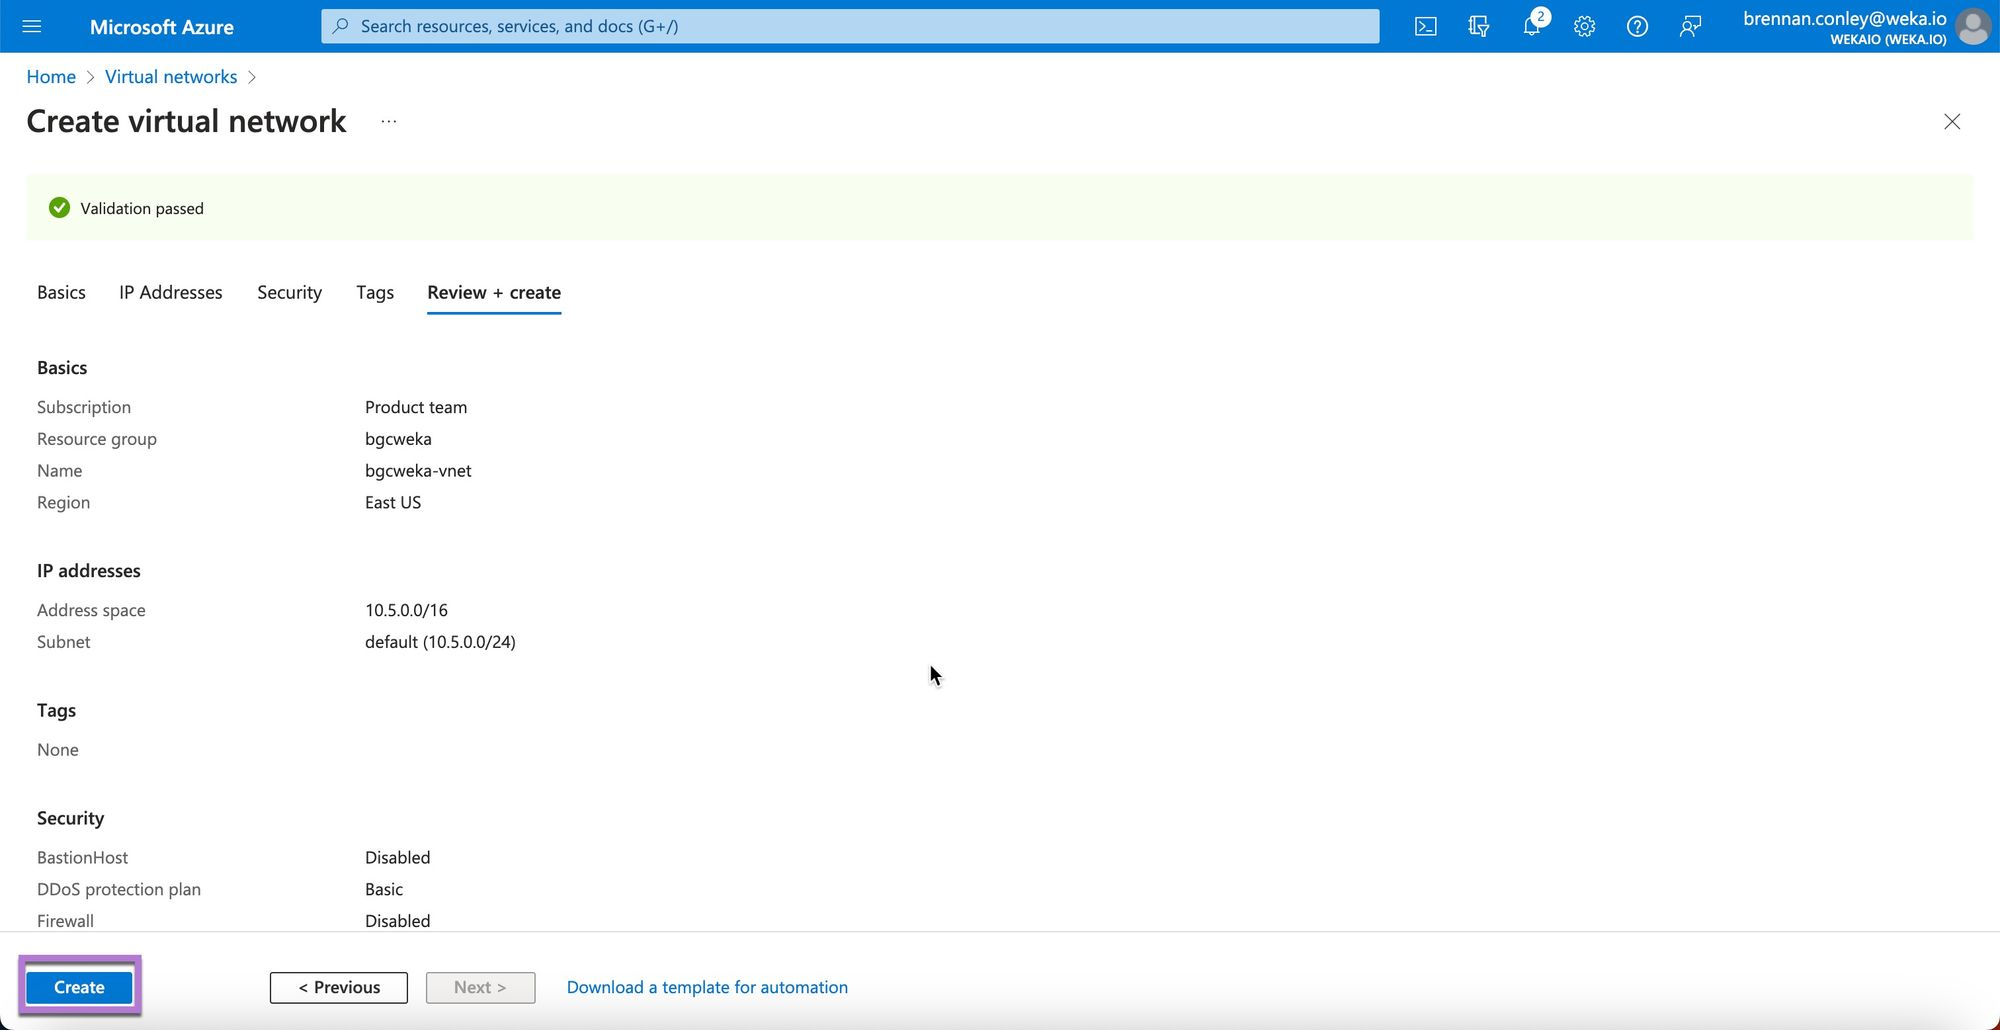
Task: Close the Create virtual network pane
Action: pos(1951,122)
